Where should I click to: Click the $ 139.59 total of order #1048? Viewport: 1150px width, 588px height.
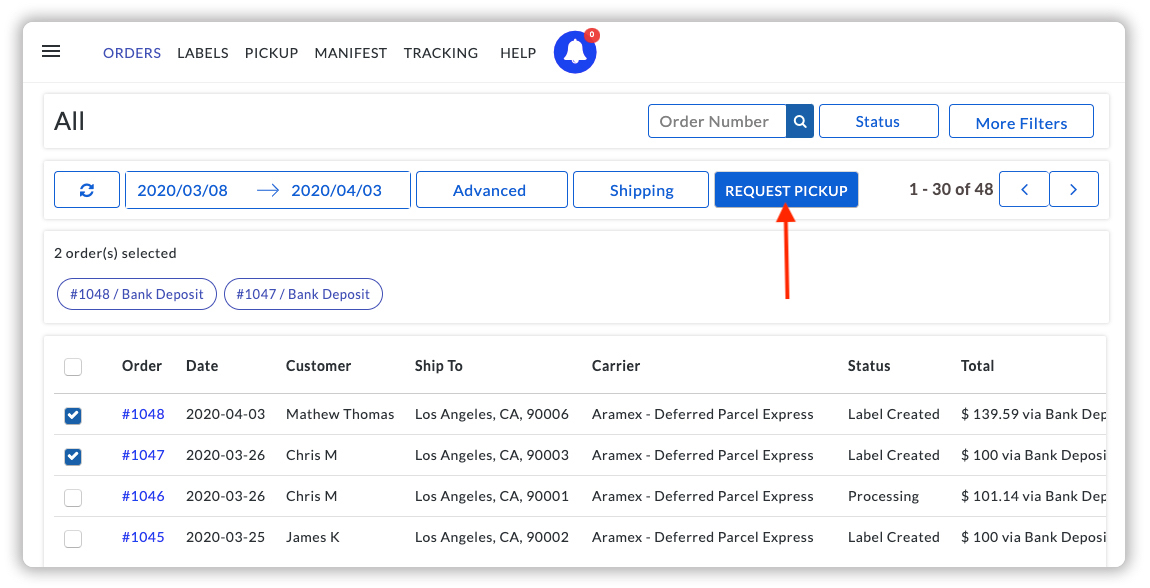1033,414
